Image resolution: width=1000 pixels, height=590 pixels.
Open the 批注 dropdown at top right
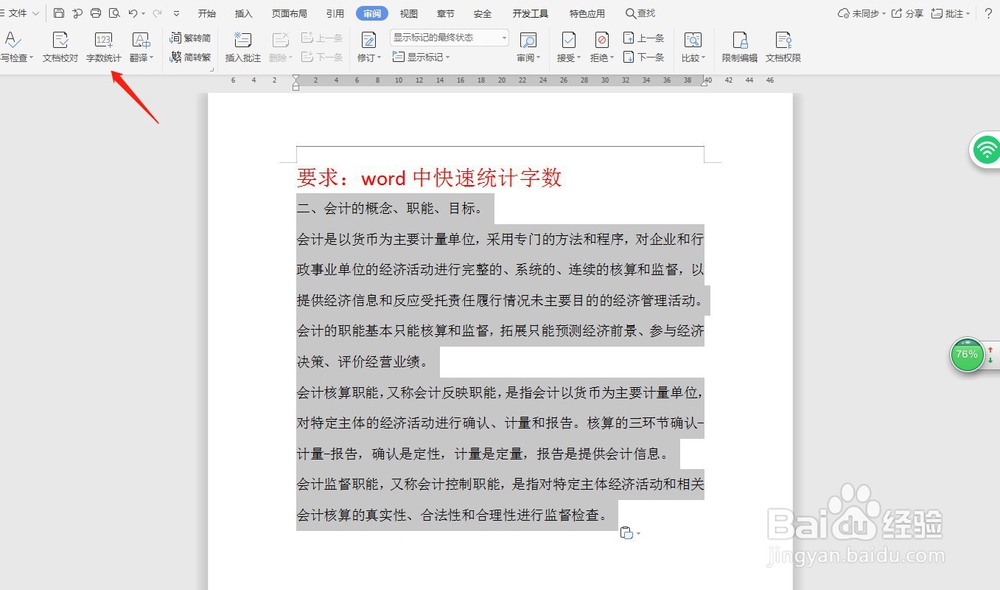pyautogui.click(x=950, y=13)
